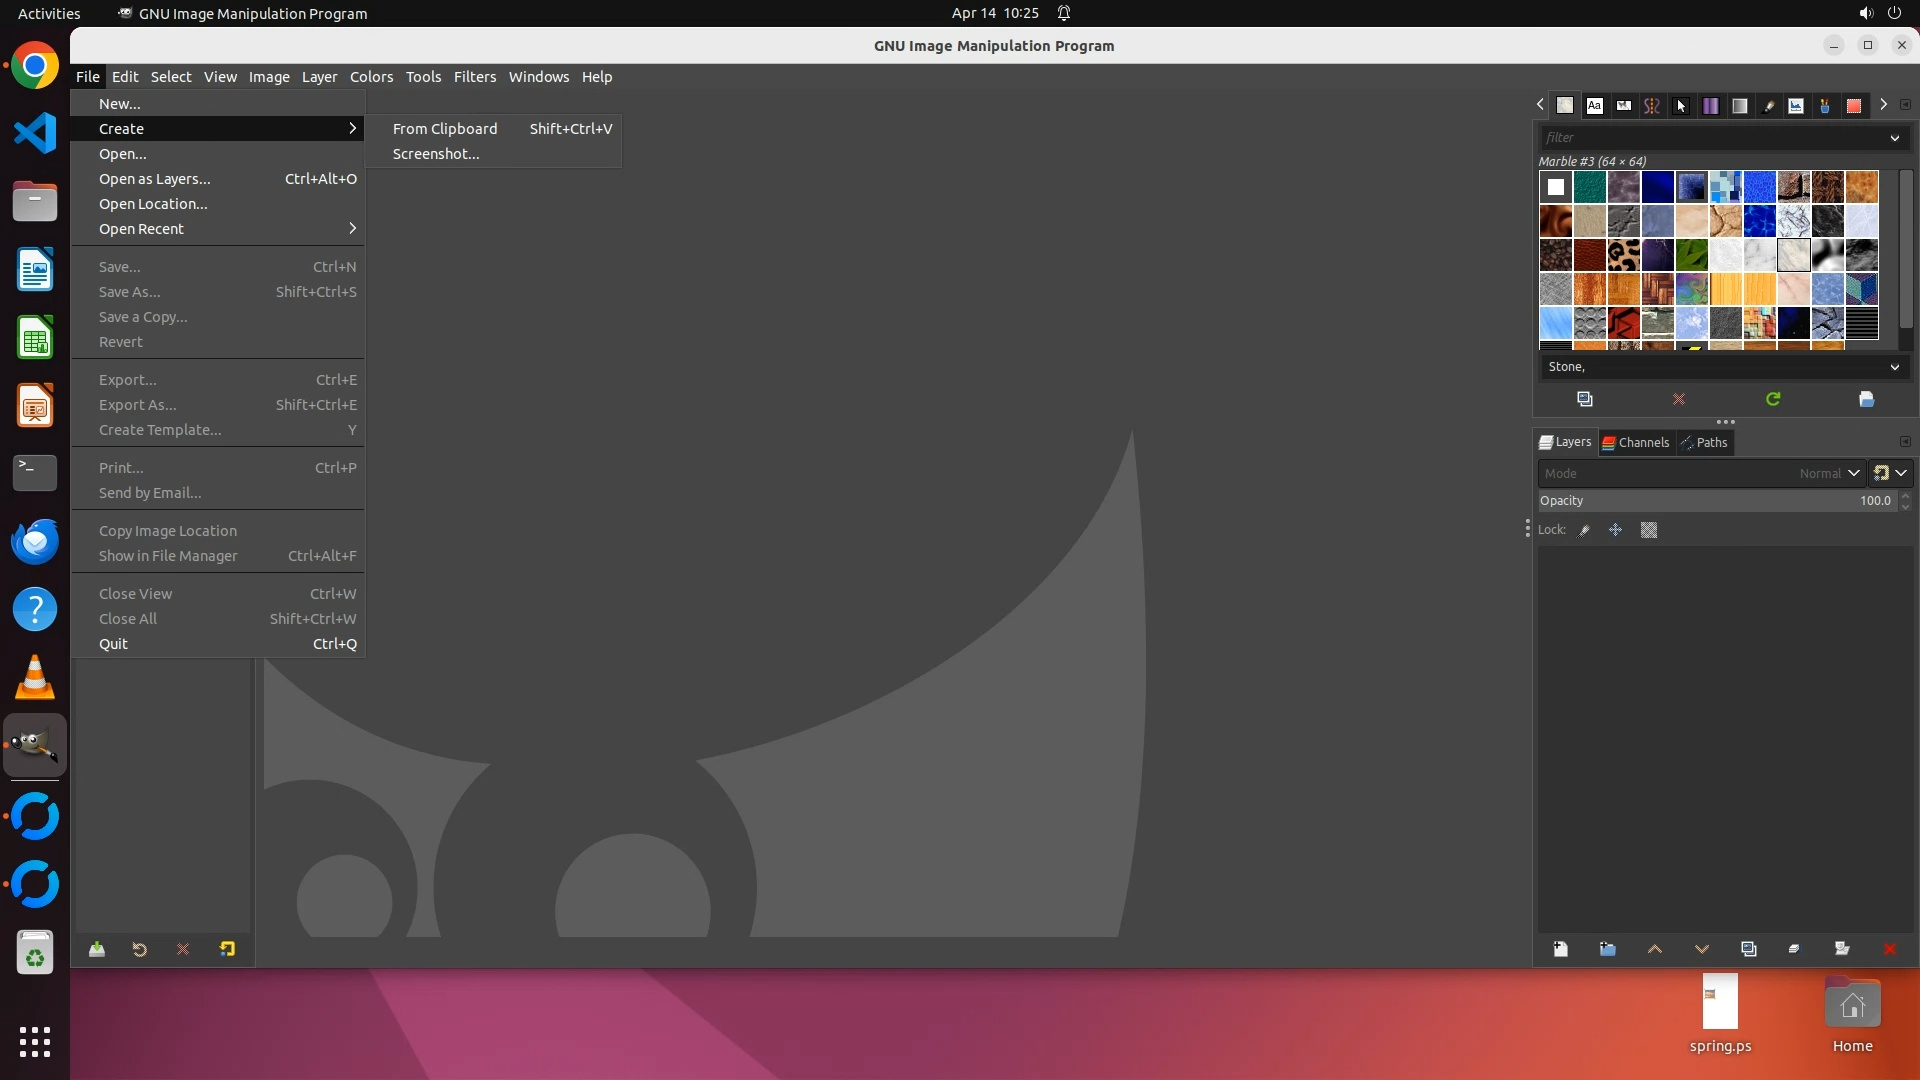Viewport: 1920px width, 1080px height.
Task: Create a new layer icon
Action: pyautogui.click(x=1560, y=949)
